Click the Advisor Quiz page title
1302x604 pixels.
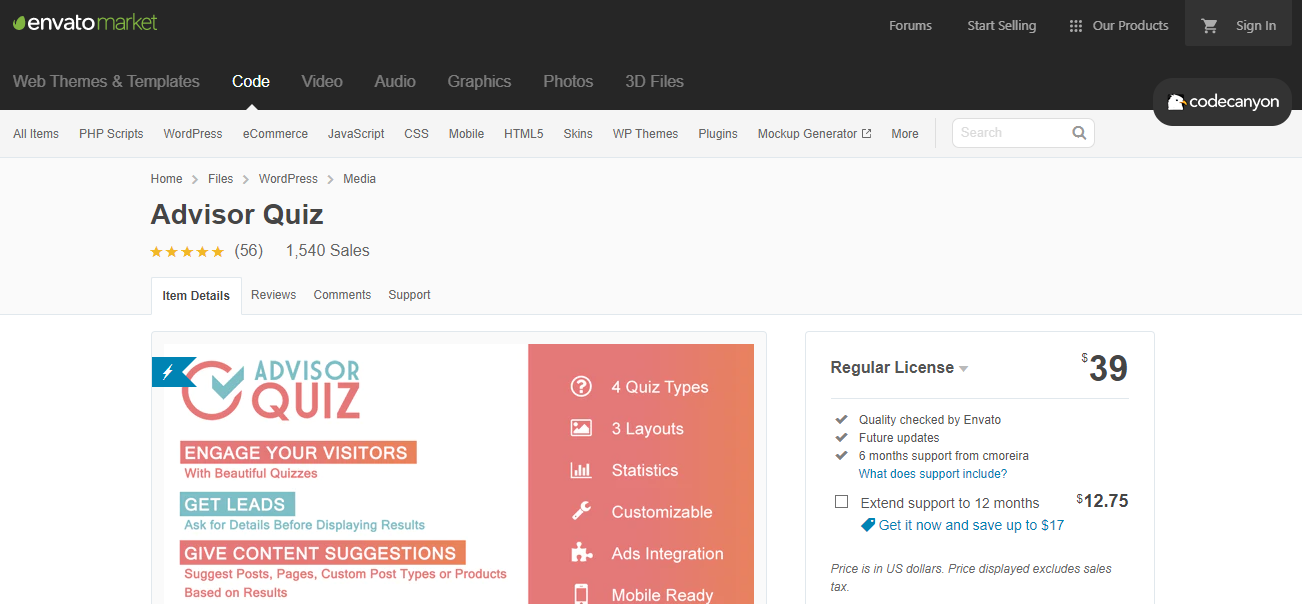(x=237, y=214)
